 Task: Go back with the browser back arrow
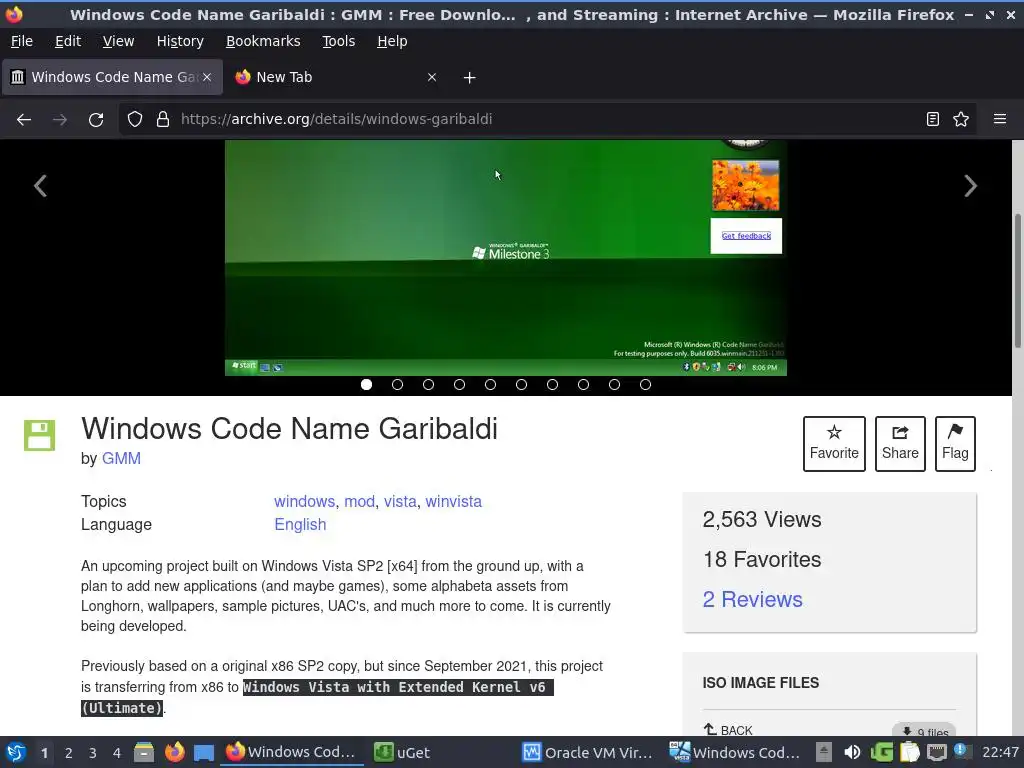click(24, 120)
